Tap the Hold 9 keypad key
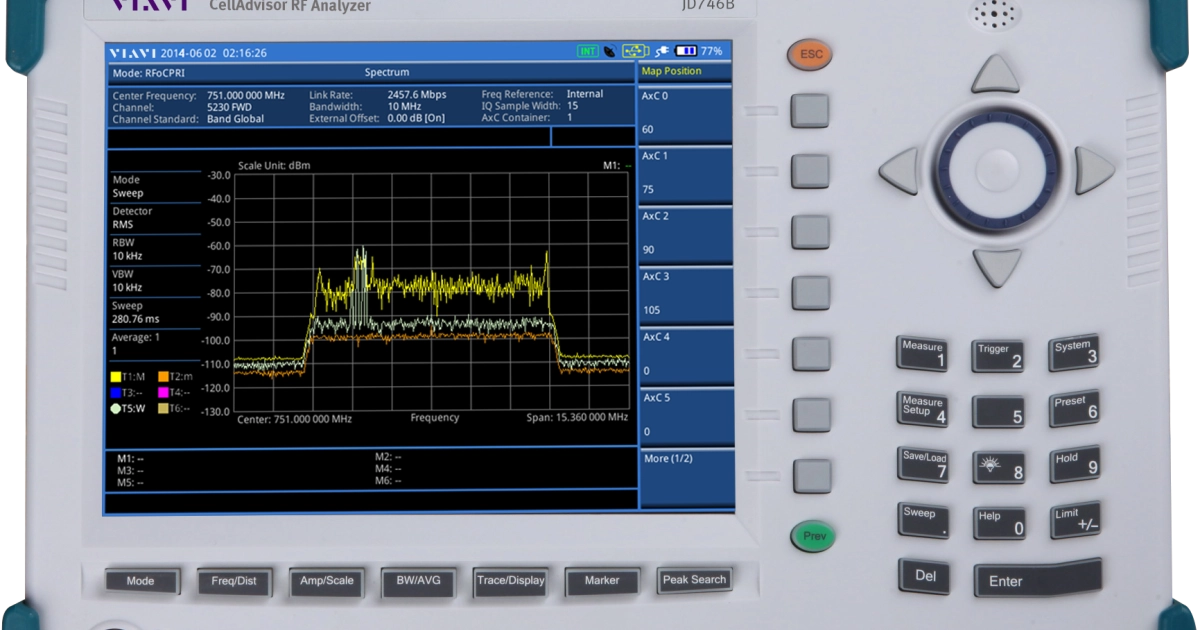The width and height of the screenshot is (1200, 630). coord(1075,463)
